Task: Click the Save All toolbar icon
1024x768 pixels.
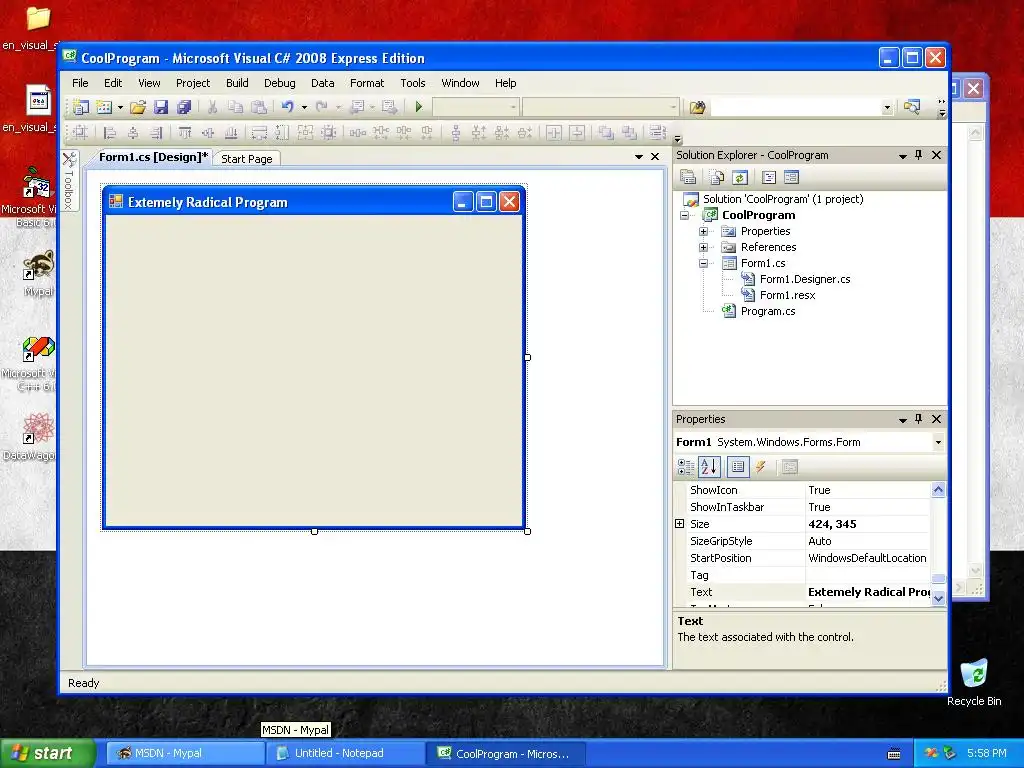Action: (x=184, y=107)
